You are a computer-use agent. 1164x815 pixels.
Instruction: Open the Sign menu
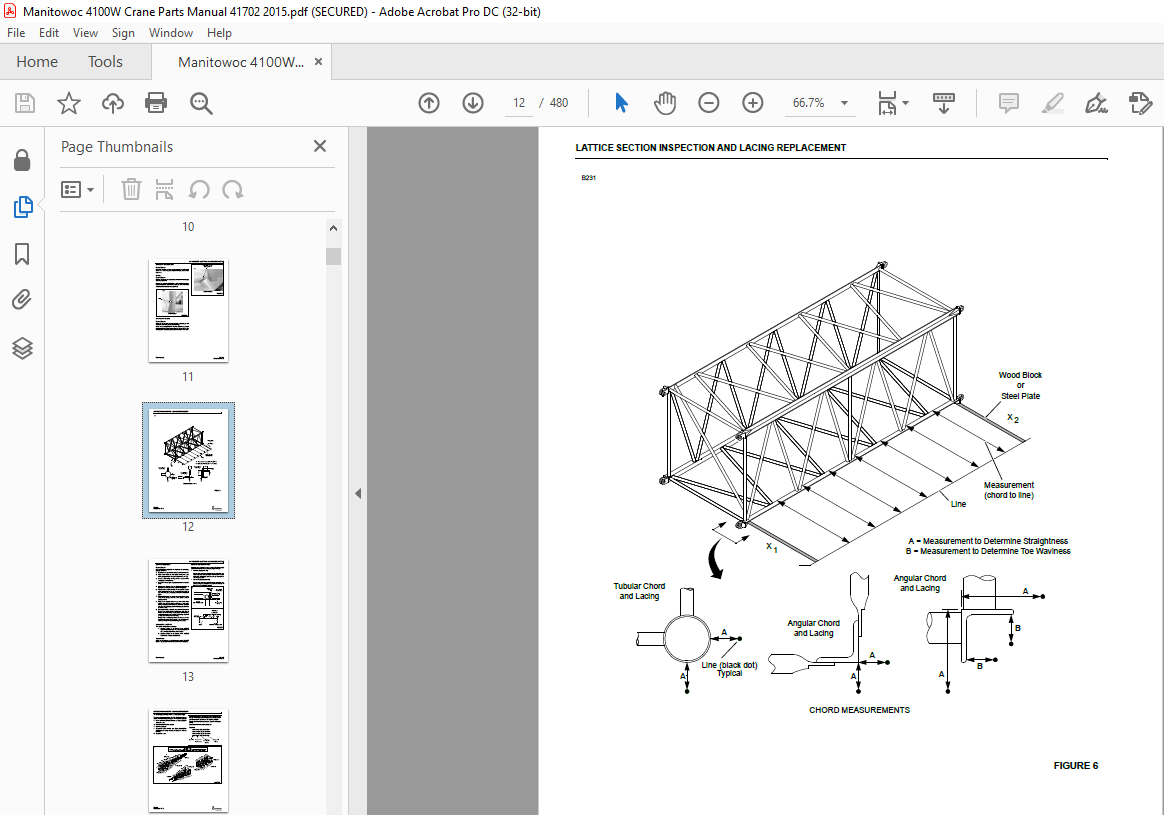123,33
